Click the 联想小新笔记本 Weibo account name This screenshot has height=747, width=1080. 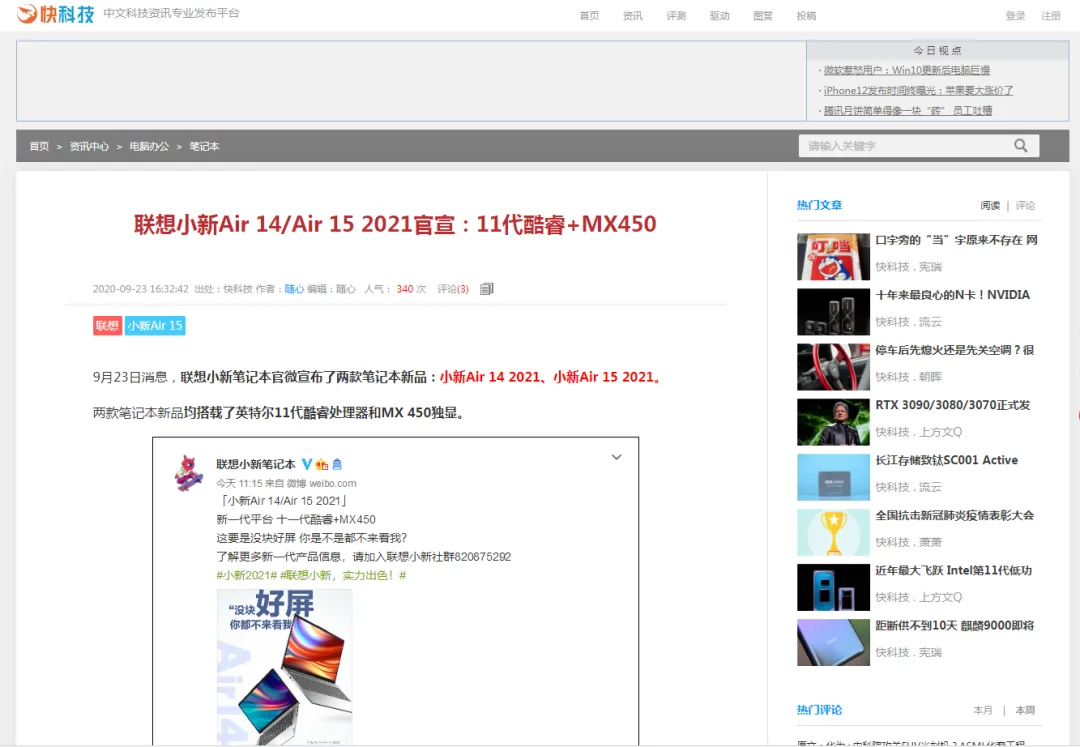[x=256, y=465]
